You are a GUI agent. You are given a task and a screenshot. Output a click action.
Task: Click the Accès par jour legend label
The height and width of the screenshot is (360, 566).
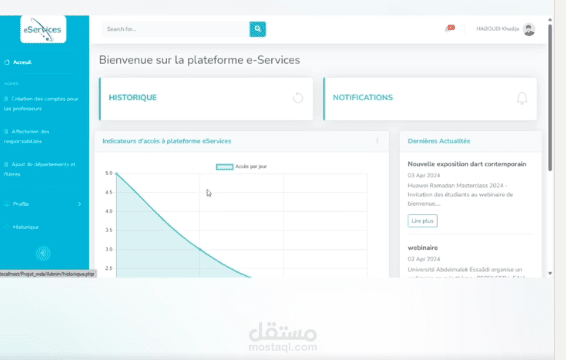(x=251, y=166)
